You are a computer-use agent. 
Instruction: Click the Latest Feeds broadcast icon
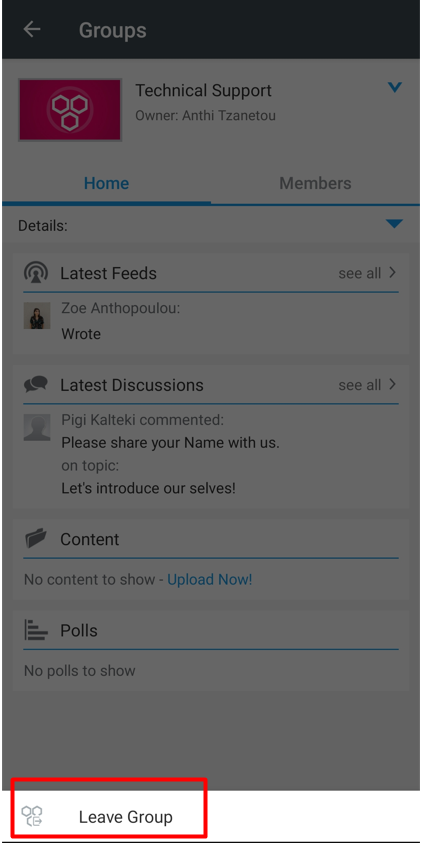pos(36,273)
